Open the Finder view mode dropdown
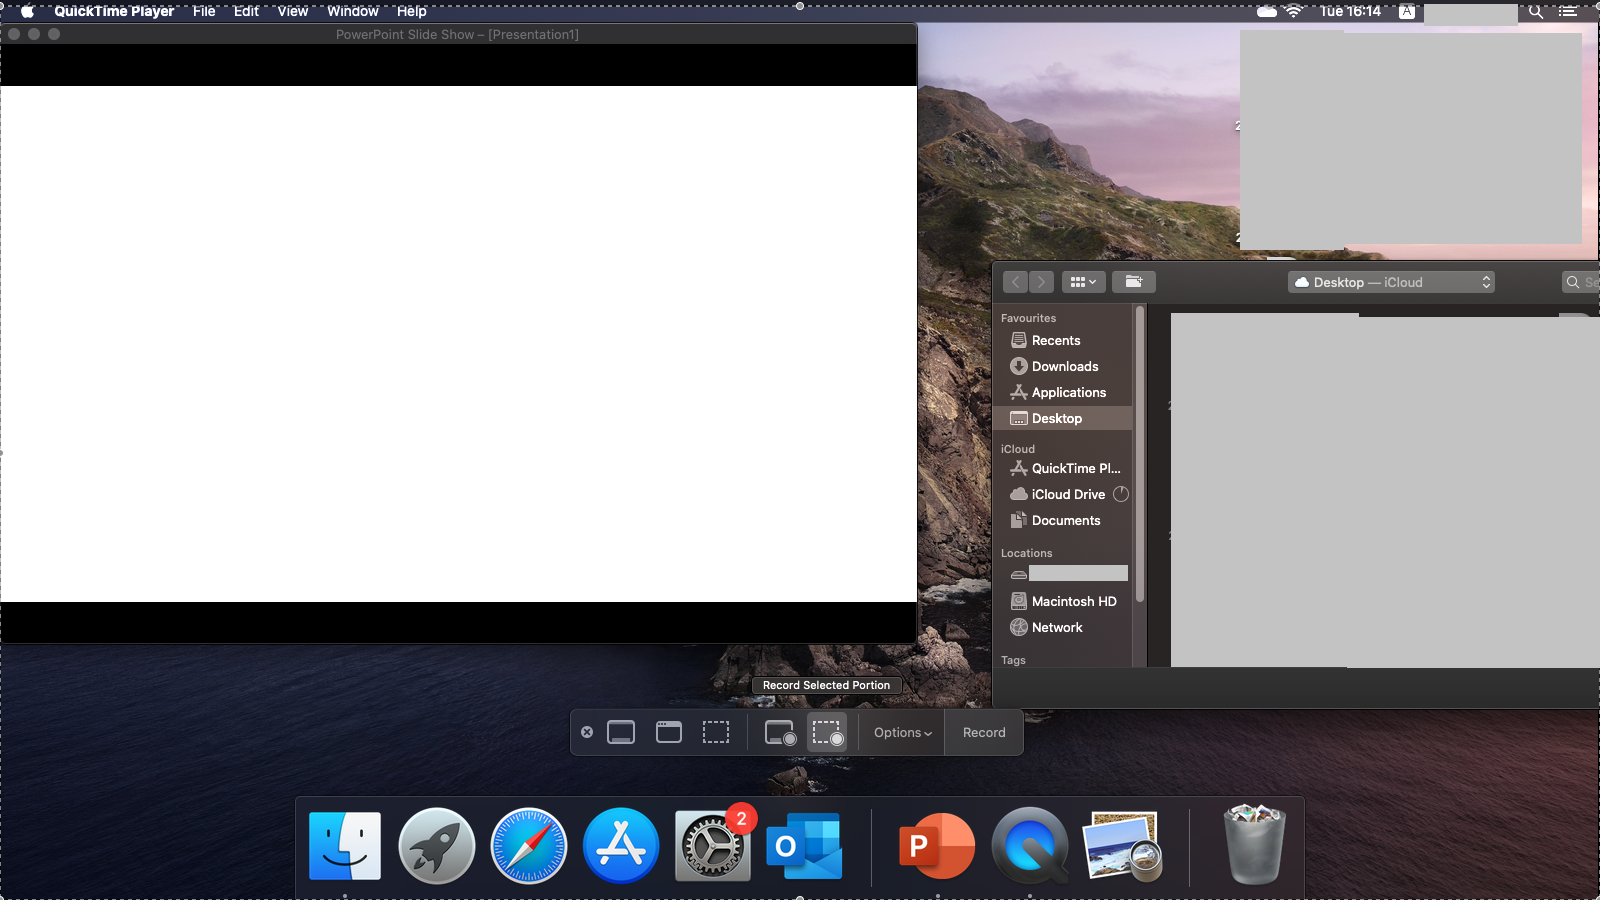The image size is (1600, 900). click(x=1084, y=282)
